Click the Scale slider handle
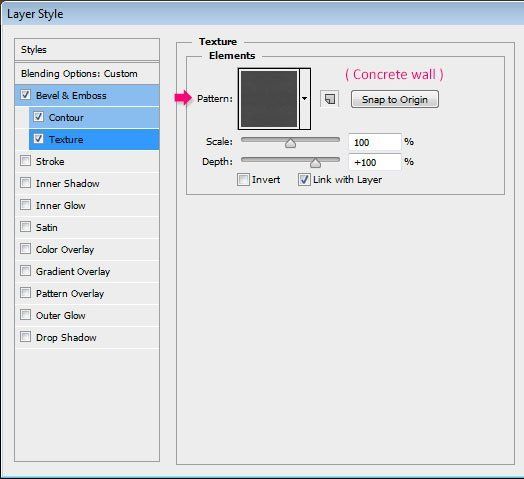The width and height of the screenshot is (524, 479). [x=290, y=143]
